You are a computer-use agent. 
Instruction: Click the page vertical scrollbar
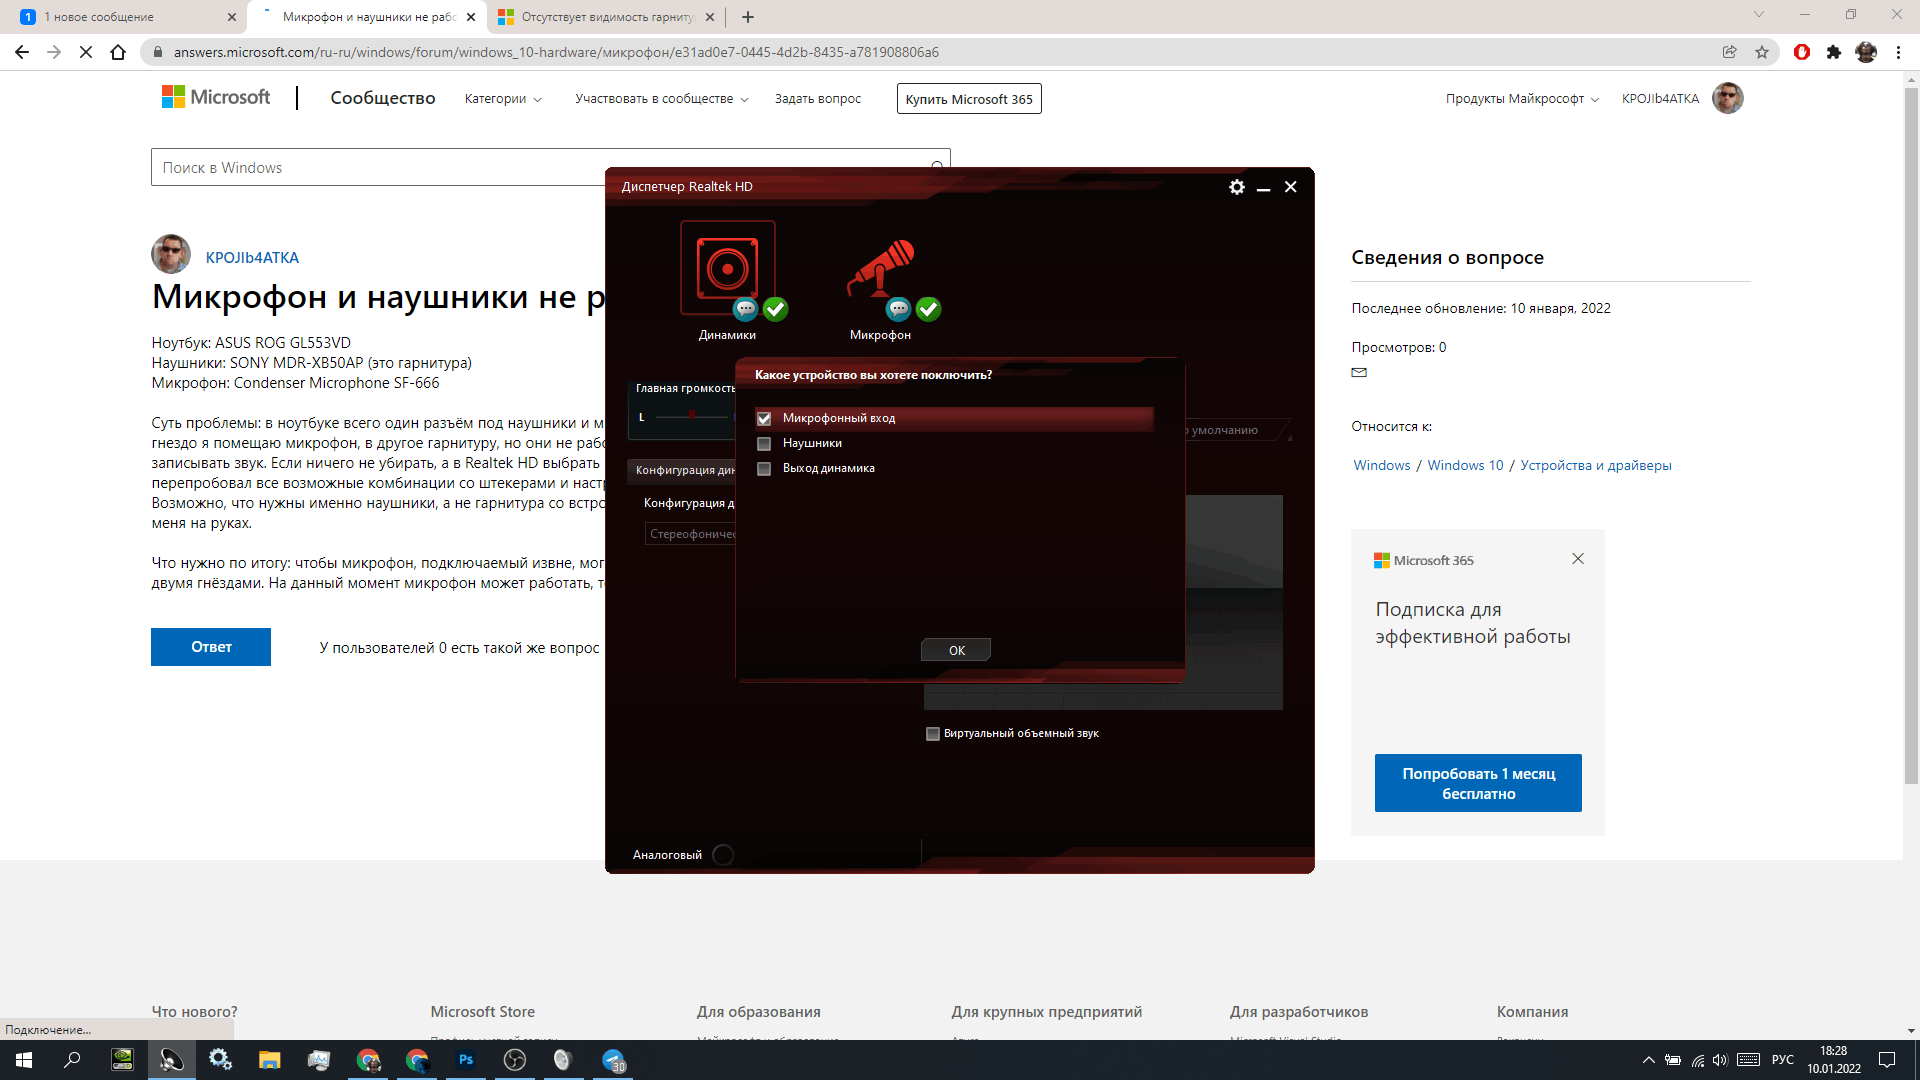[1911, 435]
